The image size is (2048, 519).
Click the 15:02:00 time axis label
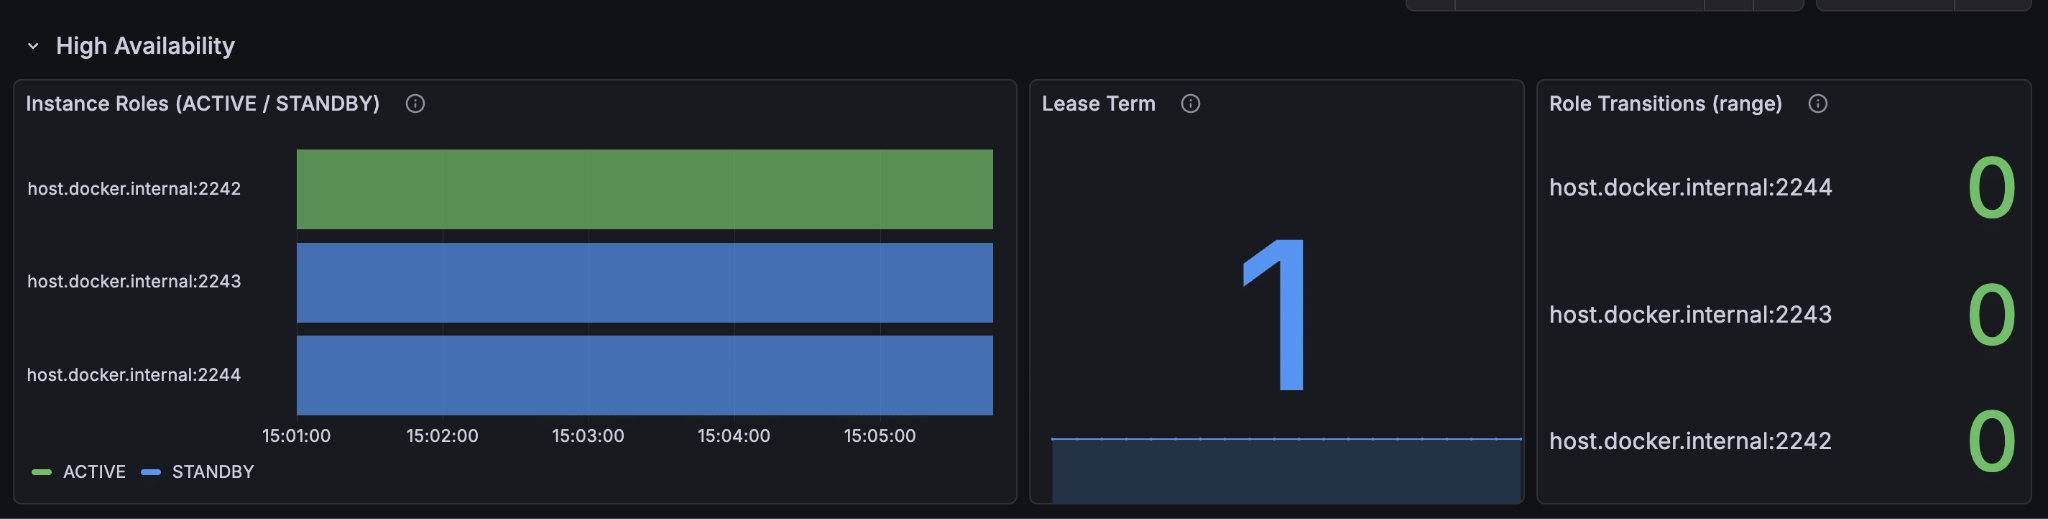click(442, 436)
